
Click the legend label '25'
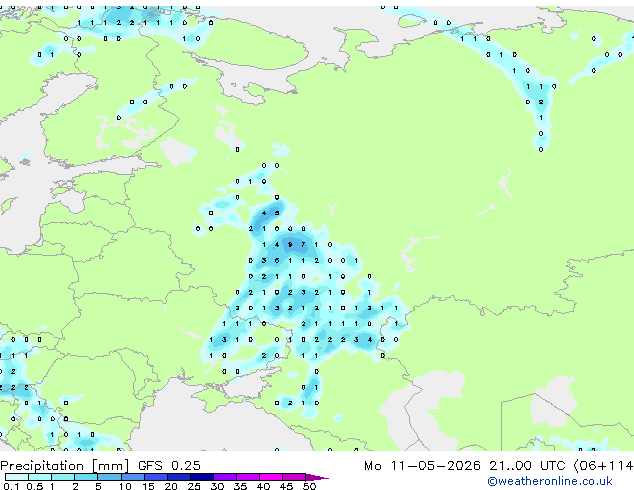(194, 486)
